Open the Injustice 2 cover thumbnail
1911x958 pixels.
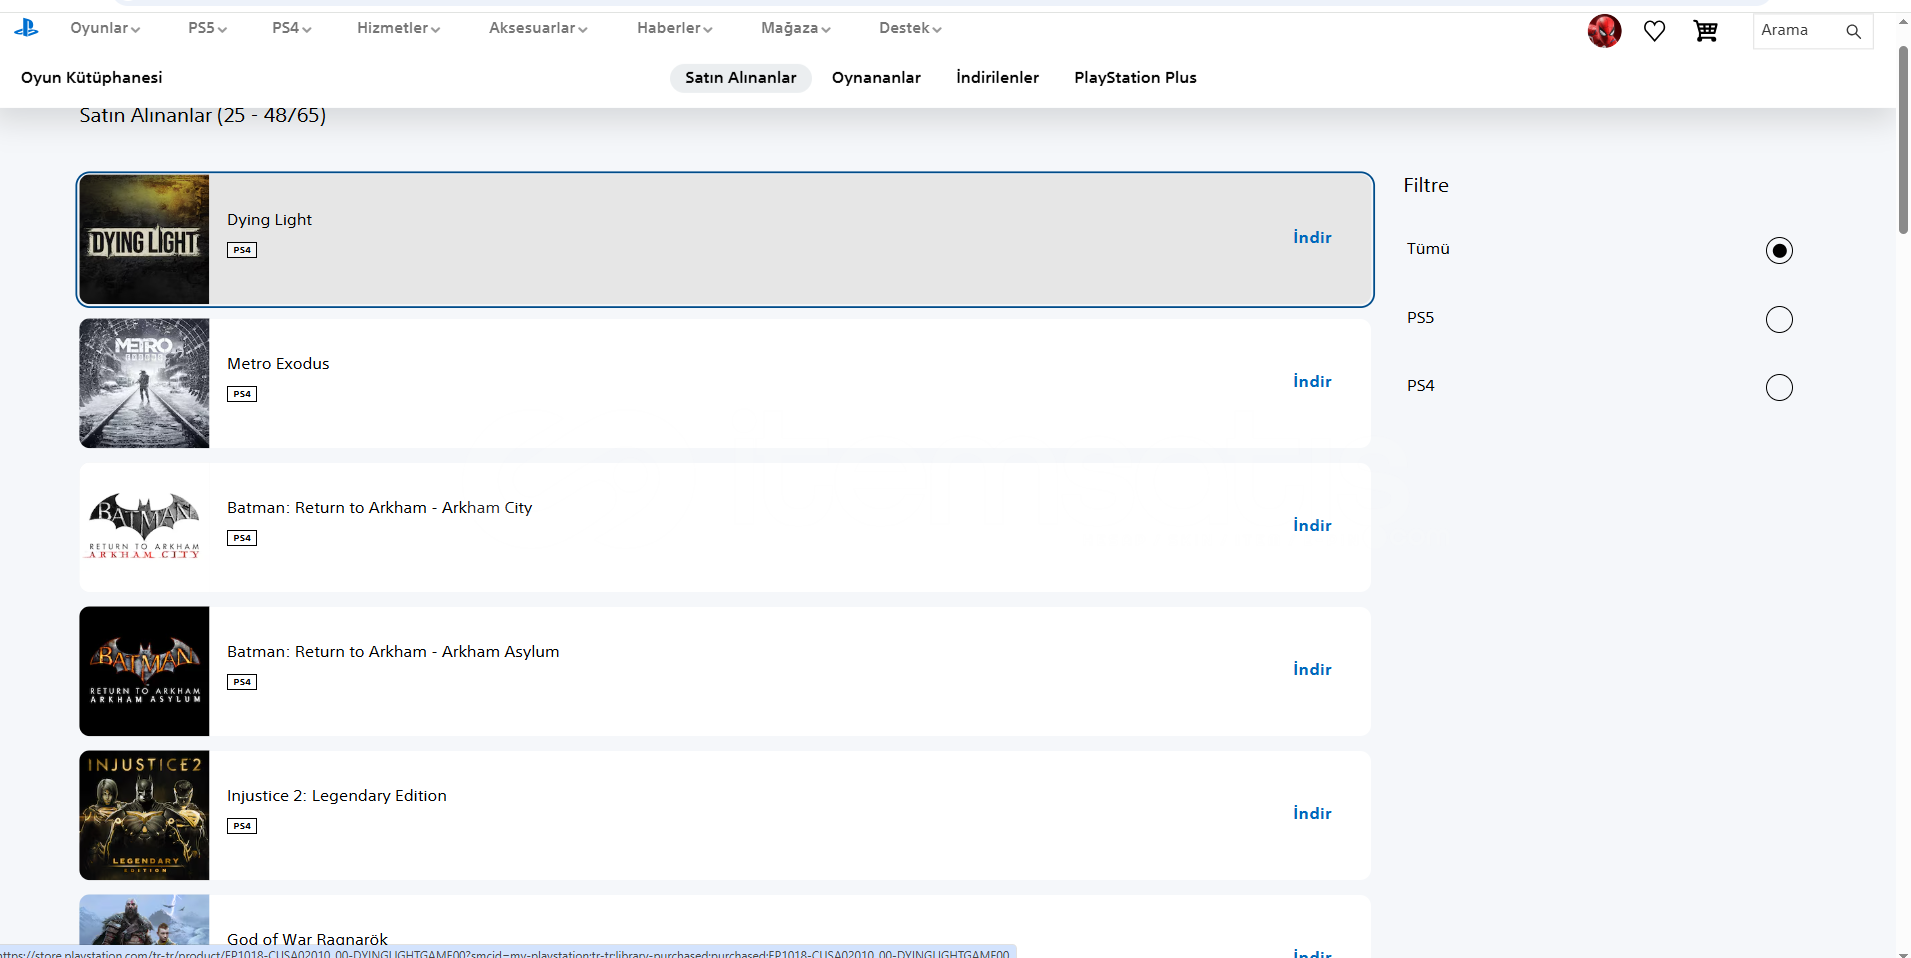click(x=144, y=815)
